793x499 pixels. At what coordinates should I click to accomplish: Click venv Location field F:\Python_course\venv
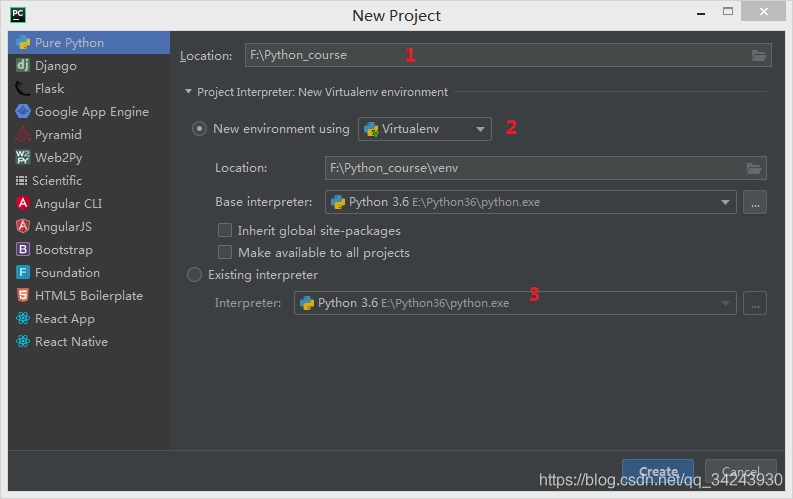click(546, 168)
